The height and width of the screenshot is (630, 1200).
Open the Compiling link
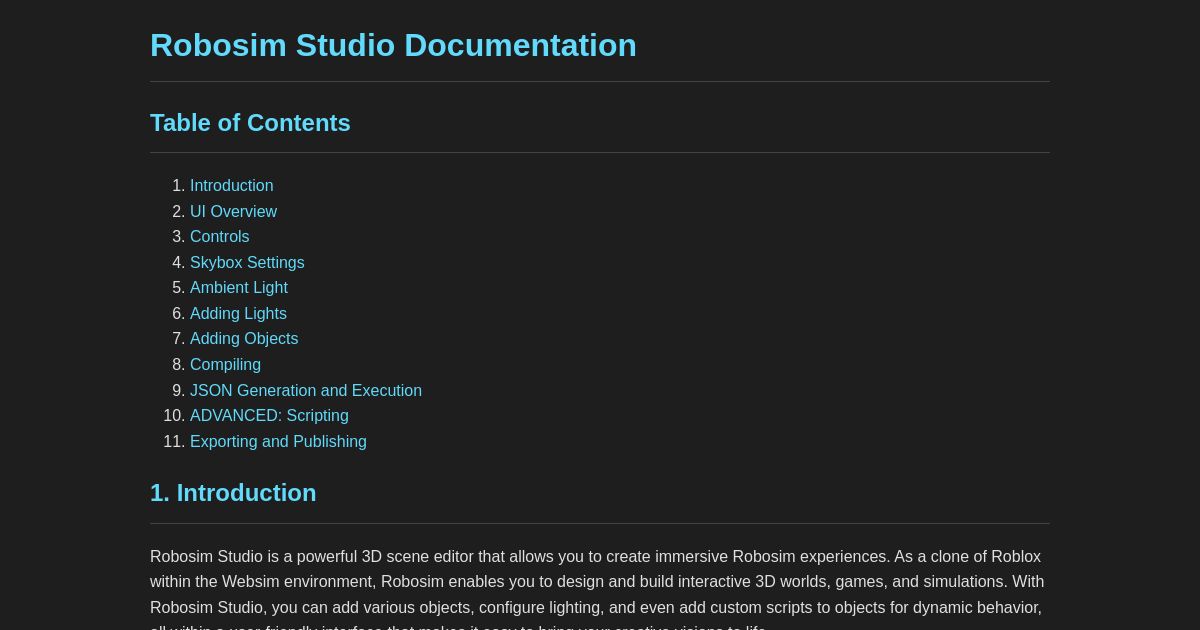[x=225, y=364]
